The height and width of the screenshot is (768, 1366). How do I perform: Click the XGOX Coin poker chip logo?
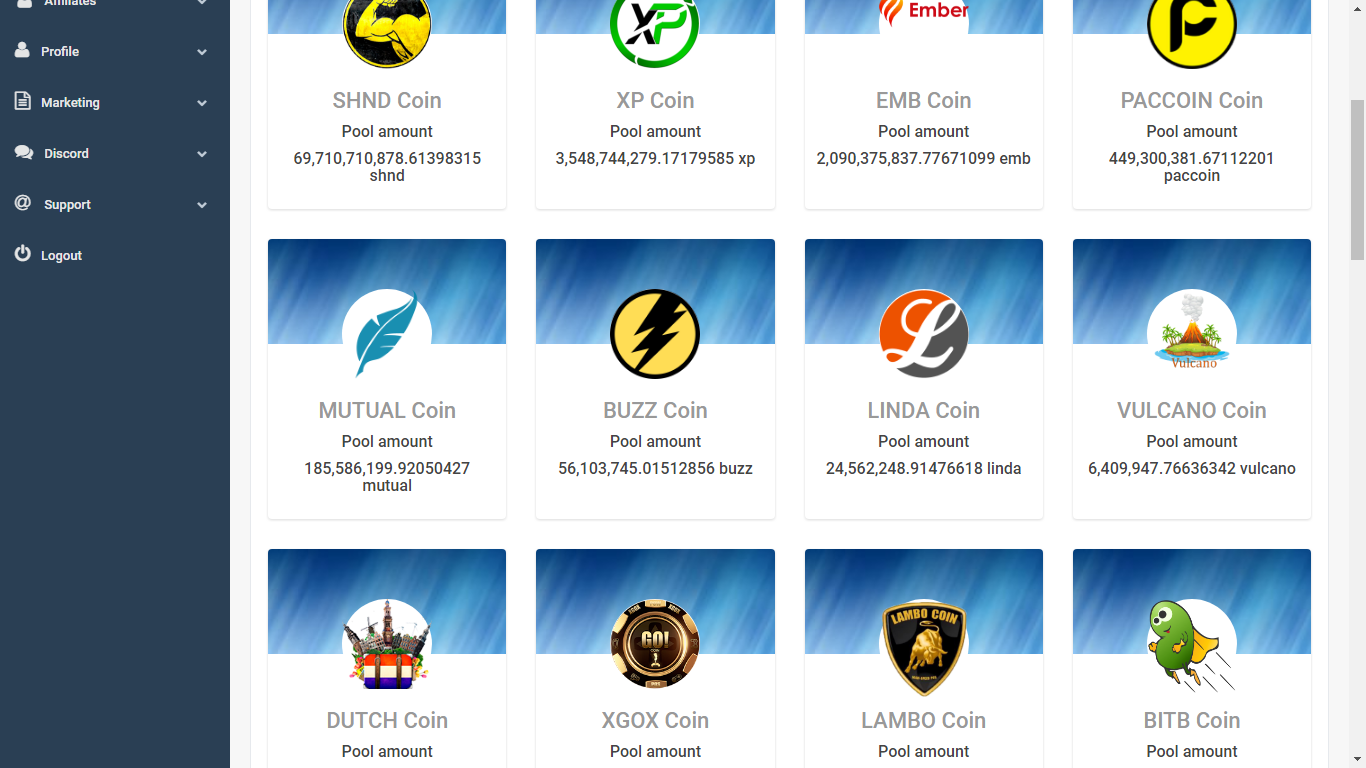coord(655,644)
